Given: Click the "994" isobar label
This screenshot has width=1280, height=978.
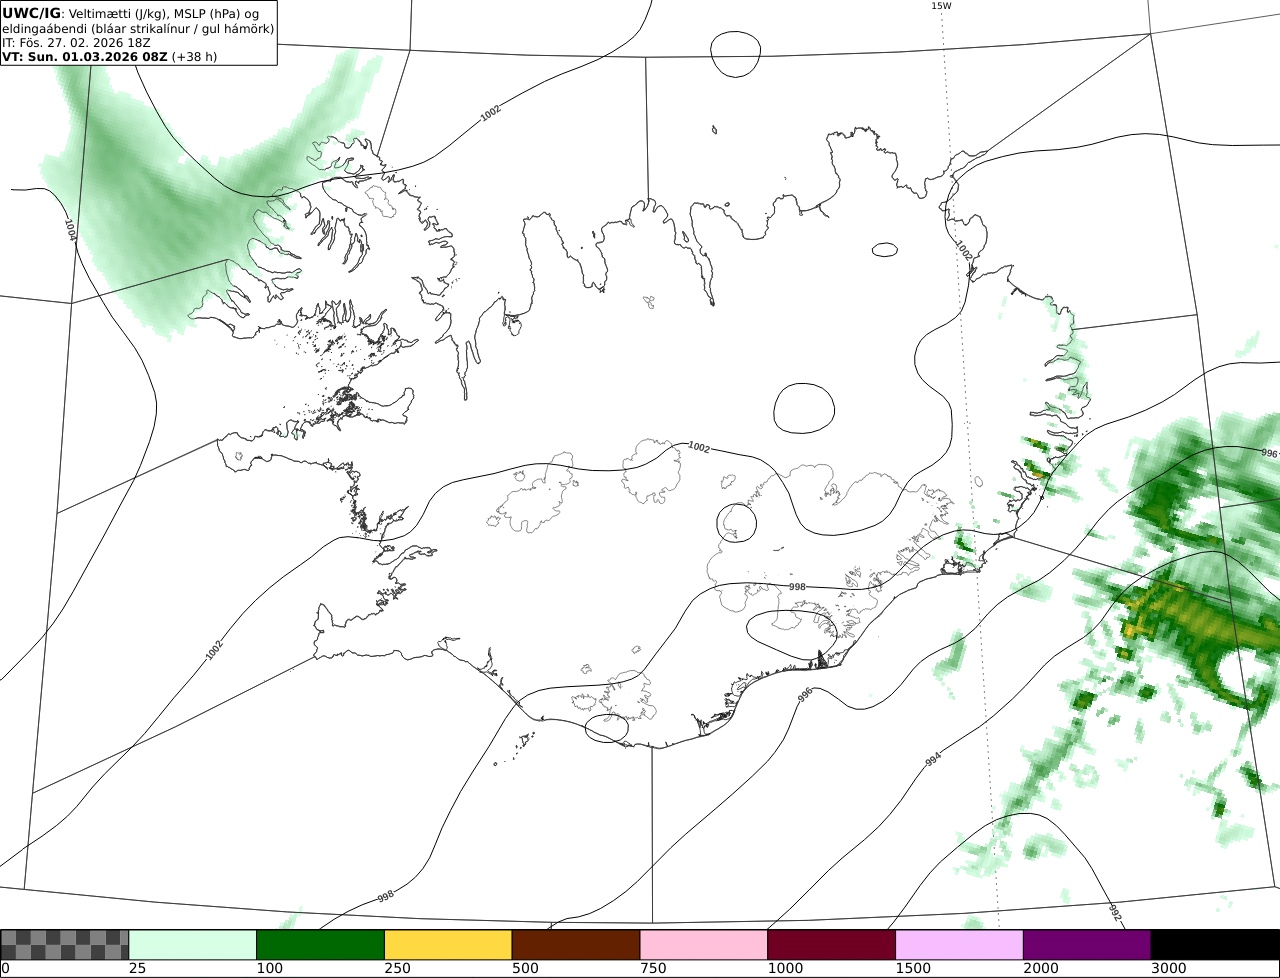Looking at the screenshot, I should click(x=933, y=760).
